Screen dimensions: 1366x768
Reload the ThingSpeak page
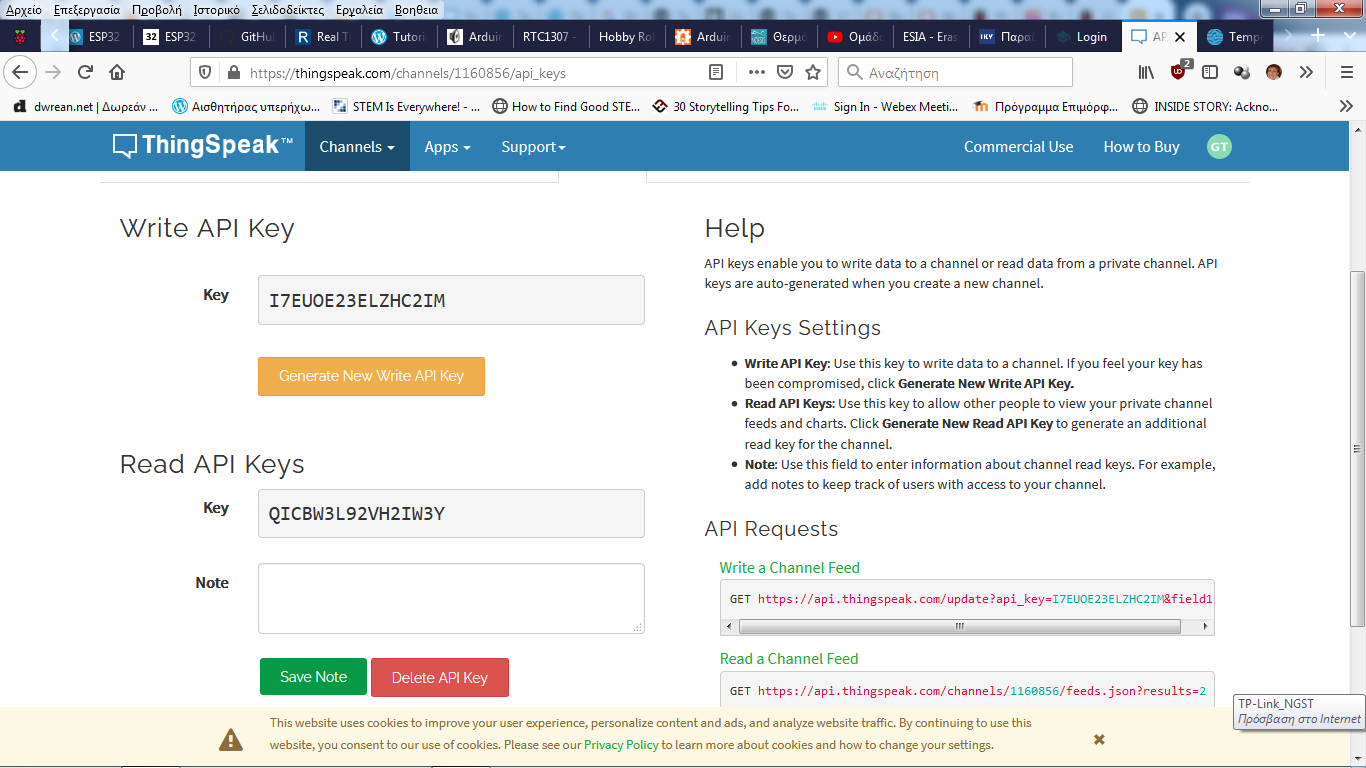(x=85, y=72)
